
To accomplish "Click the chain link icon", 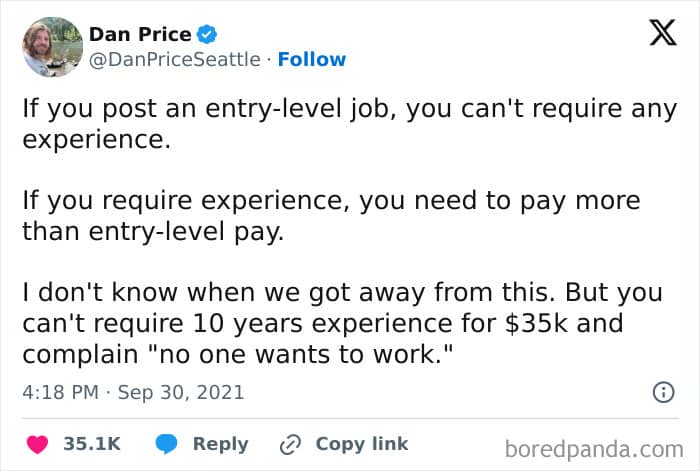I will pos(290,445).
